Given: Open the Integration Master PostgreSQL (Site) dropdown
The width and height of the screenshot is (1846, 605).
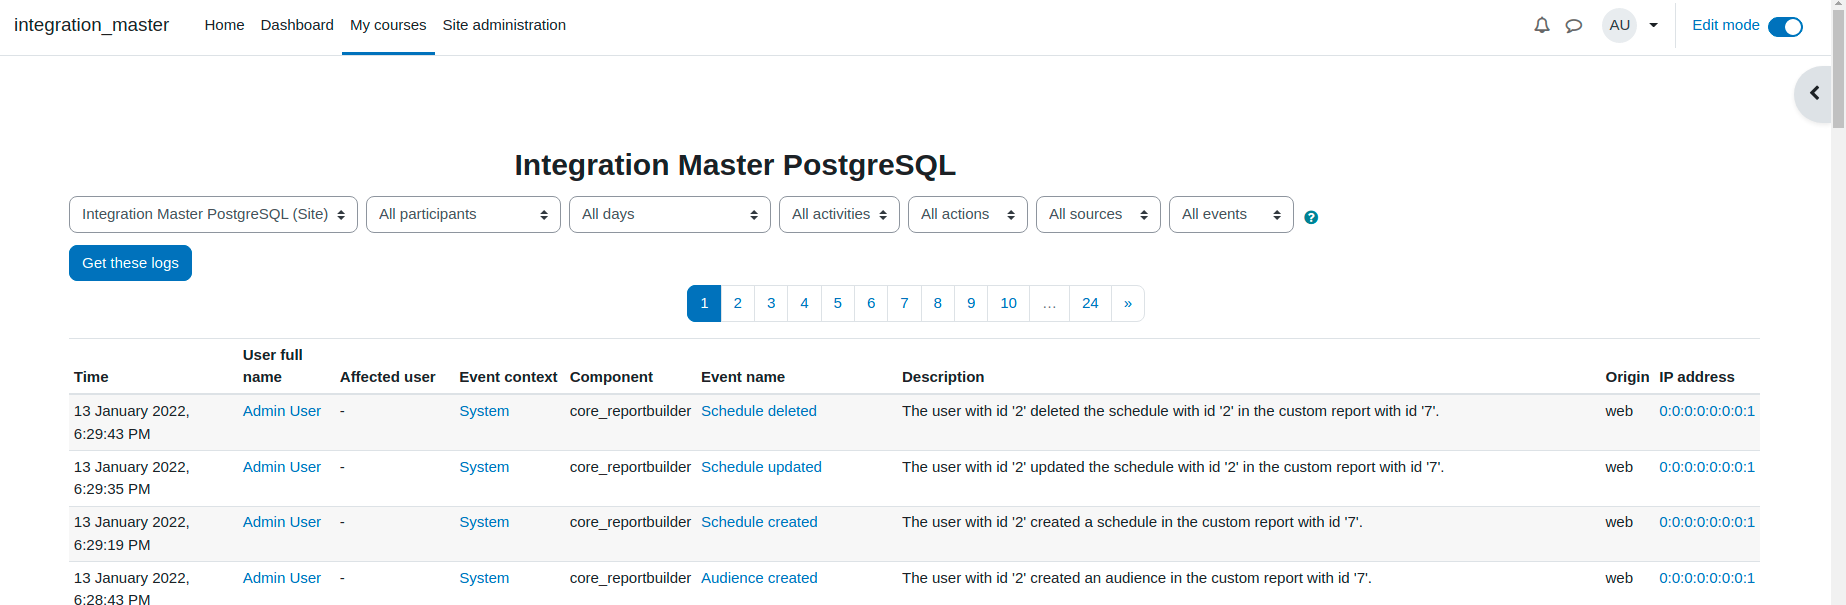Looking at the screenshot, I should point(213,214).
